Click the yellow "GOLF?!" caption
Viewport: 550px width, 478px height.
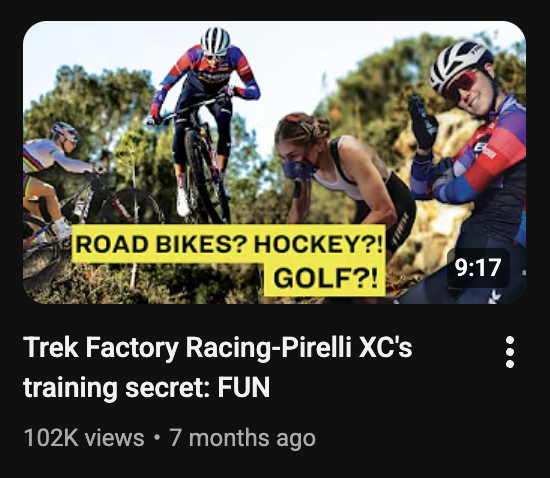tap(325, 278)
